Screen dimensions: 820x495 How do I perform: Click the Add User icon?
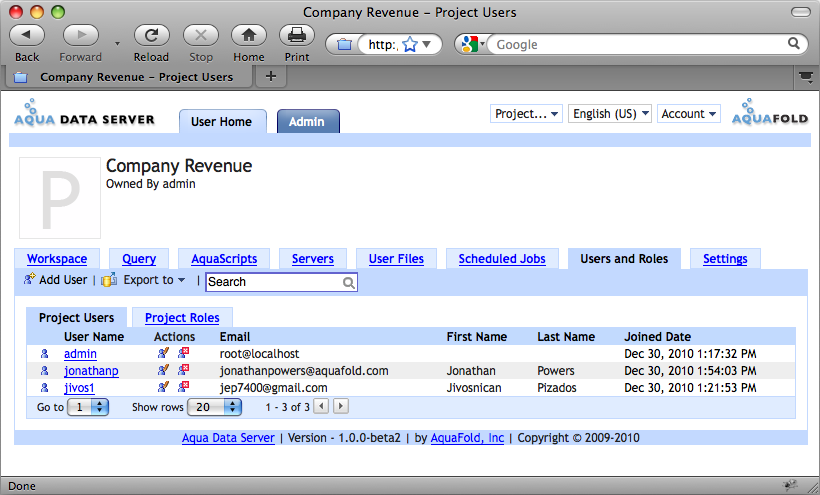29,280
